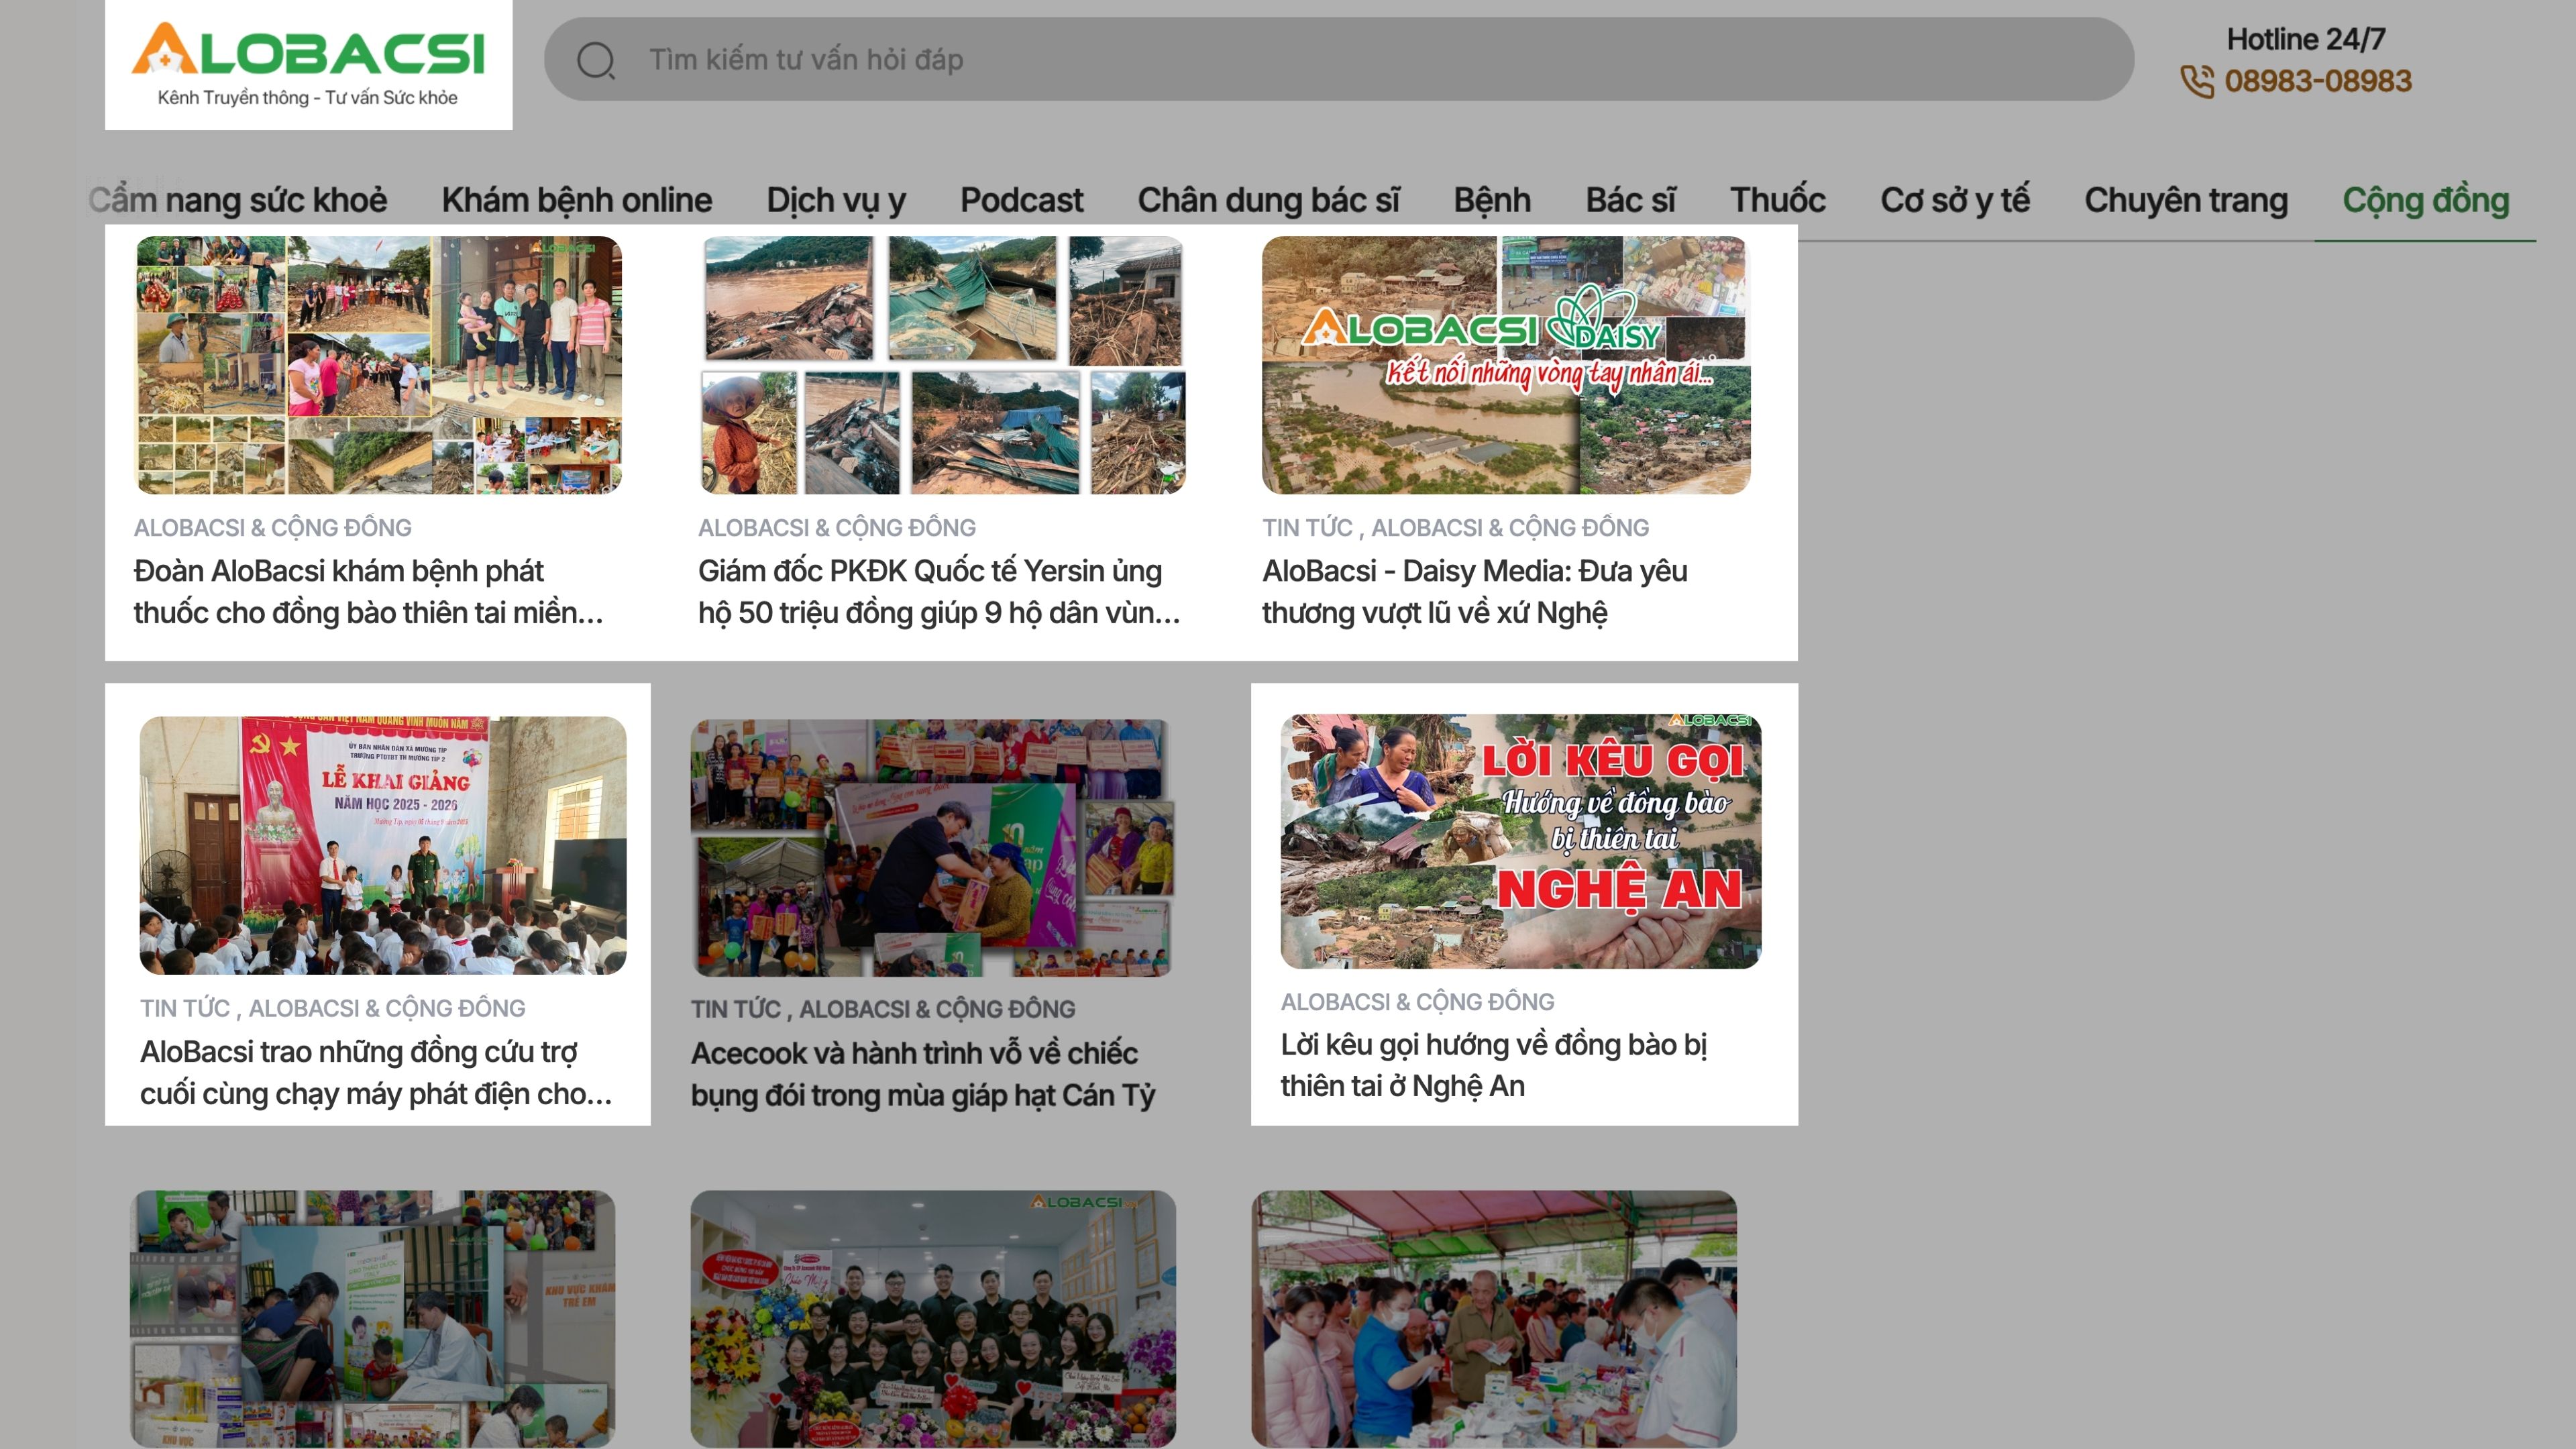Go to the Podcast section
2576x1449 pixels.
pos(1021,200)
